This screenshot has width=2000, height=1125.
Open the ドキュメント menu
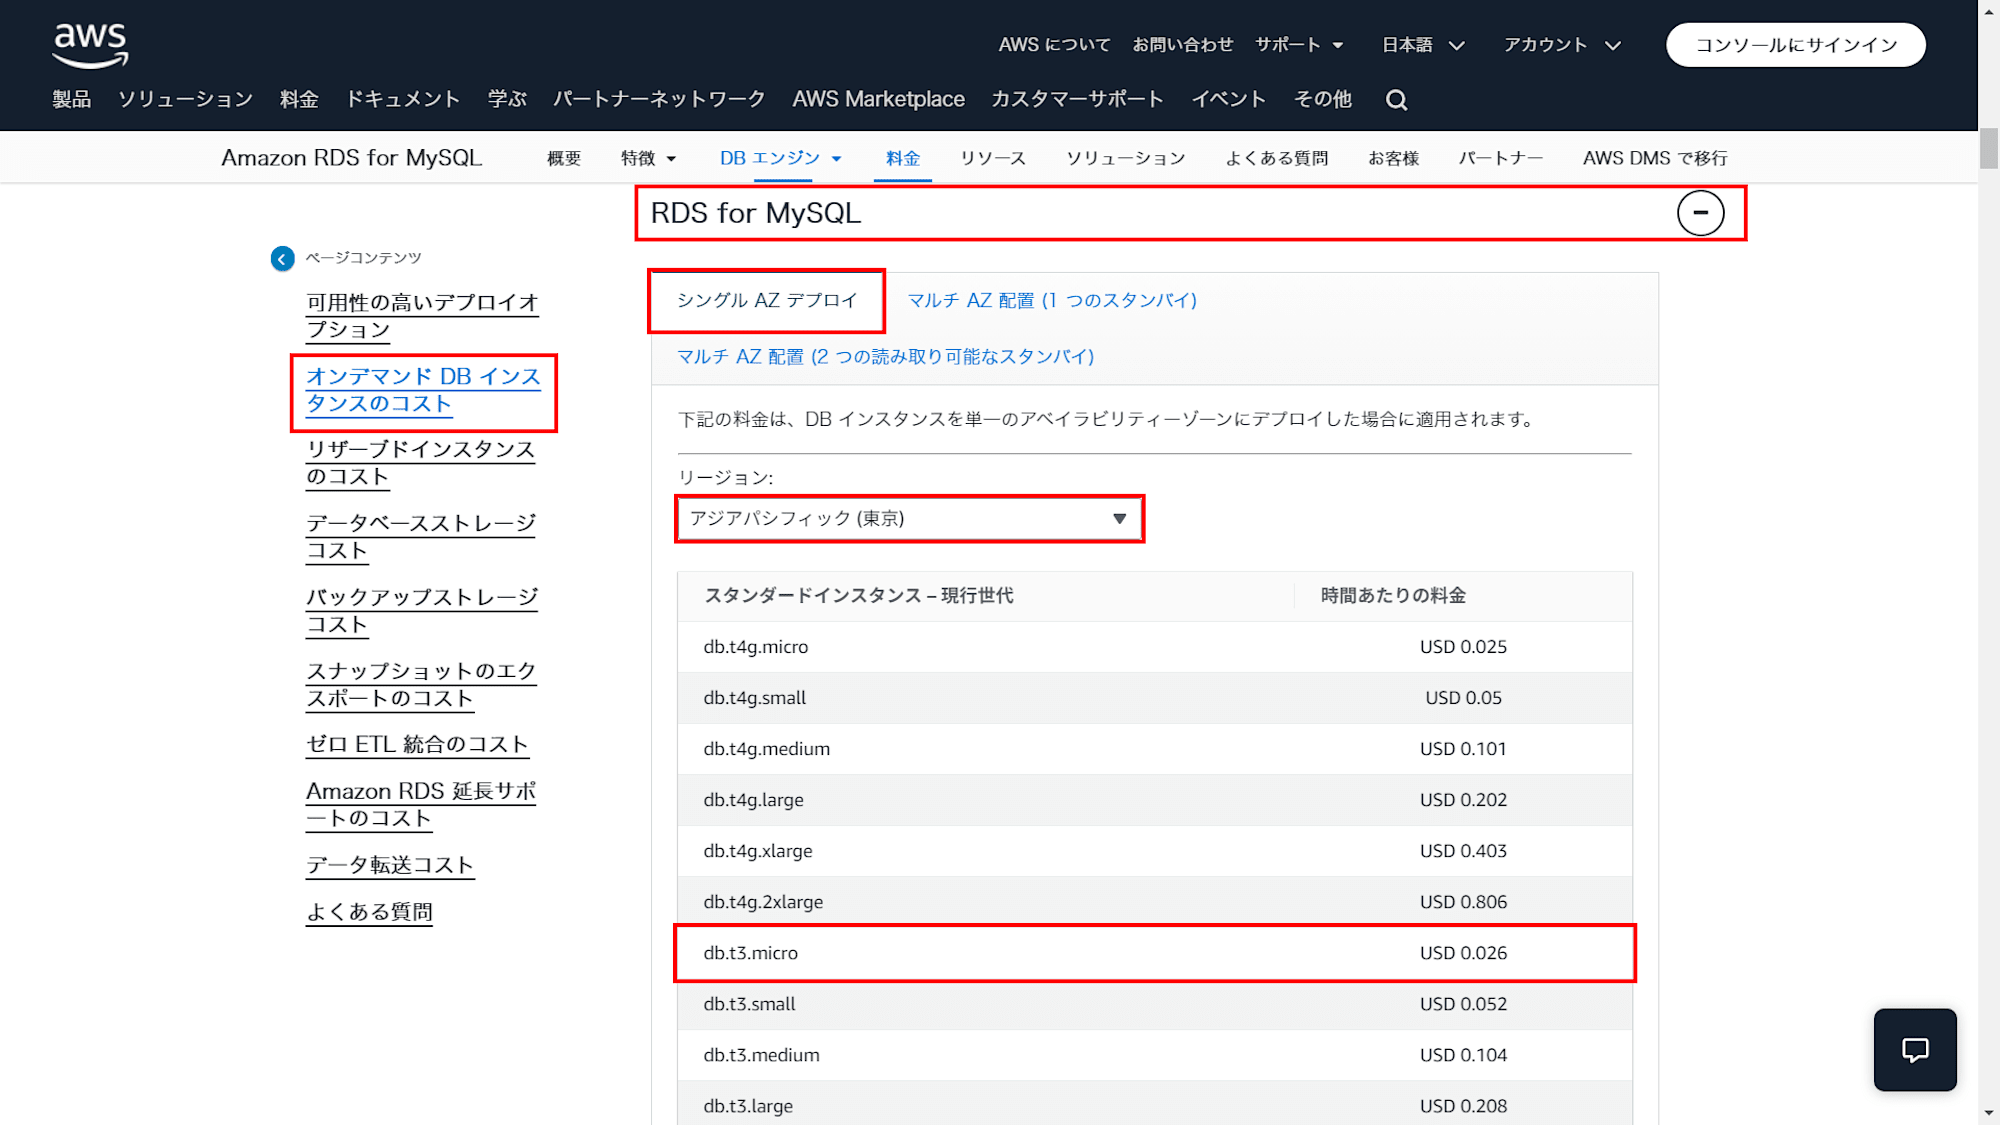[403, 99]
